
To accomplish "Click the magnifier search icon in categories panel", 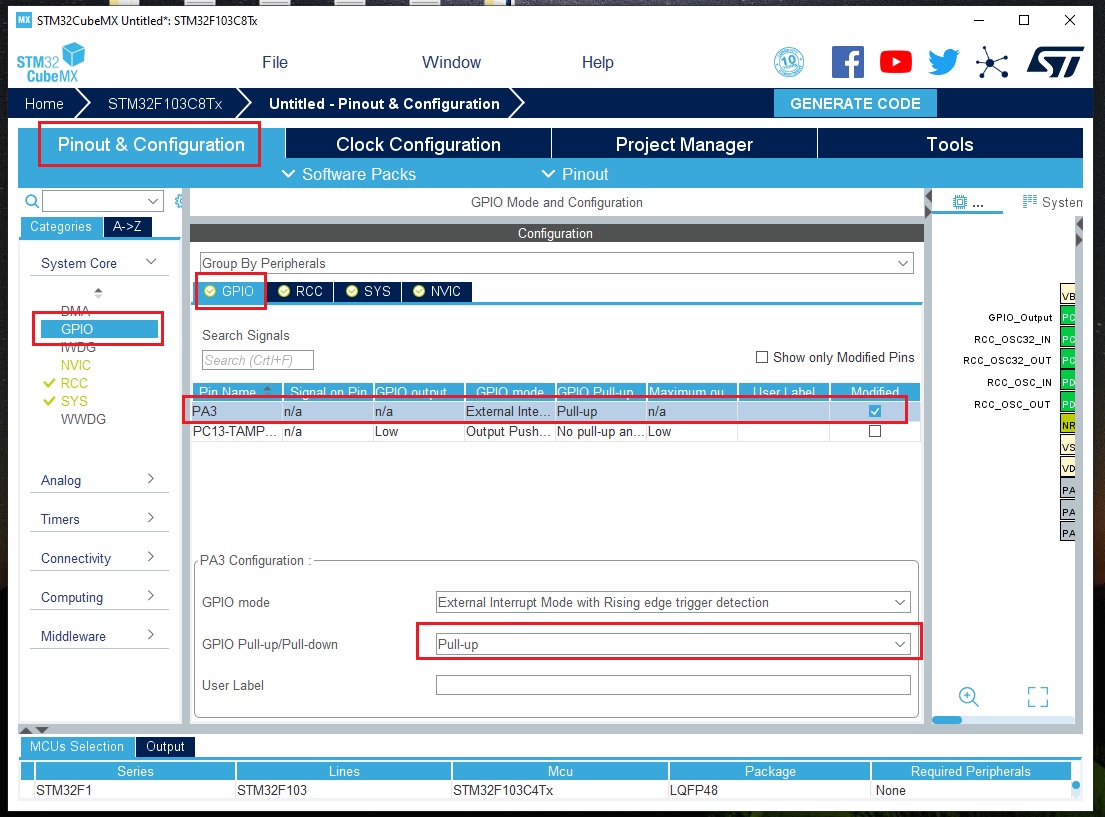I will pyautogui.click(x=32, y=202).
